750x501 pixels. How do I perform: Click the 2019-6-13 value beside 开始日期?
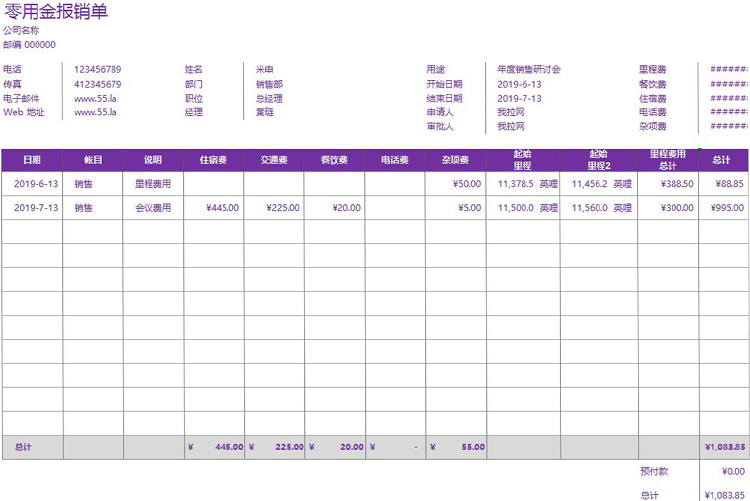pyautogui.click(x=519, y=84)
